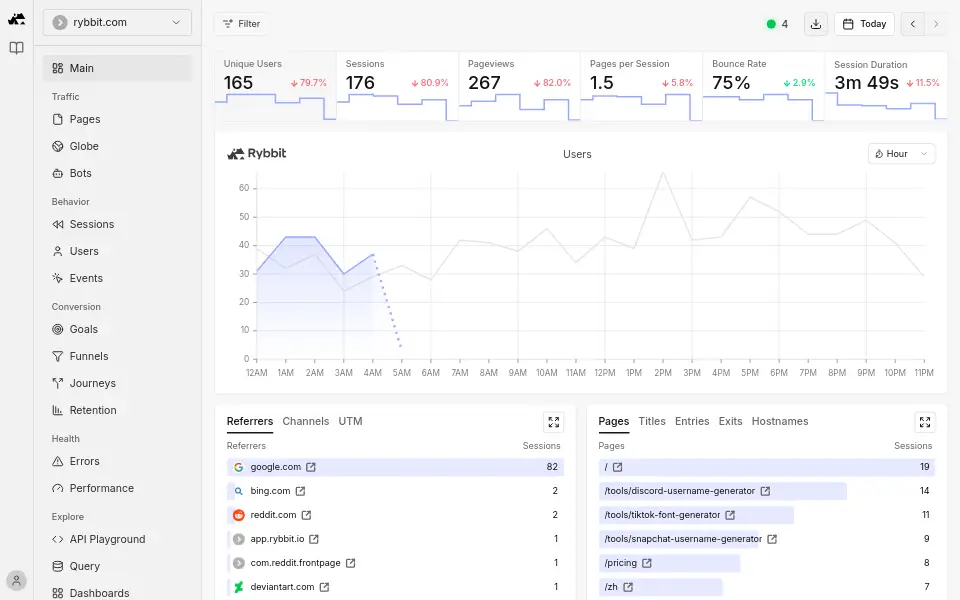Open the user account avatar icon

(17, 580)
